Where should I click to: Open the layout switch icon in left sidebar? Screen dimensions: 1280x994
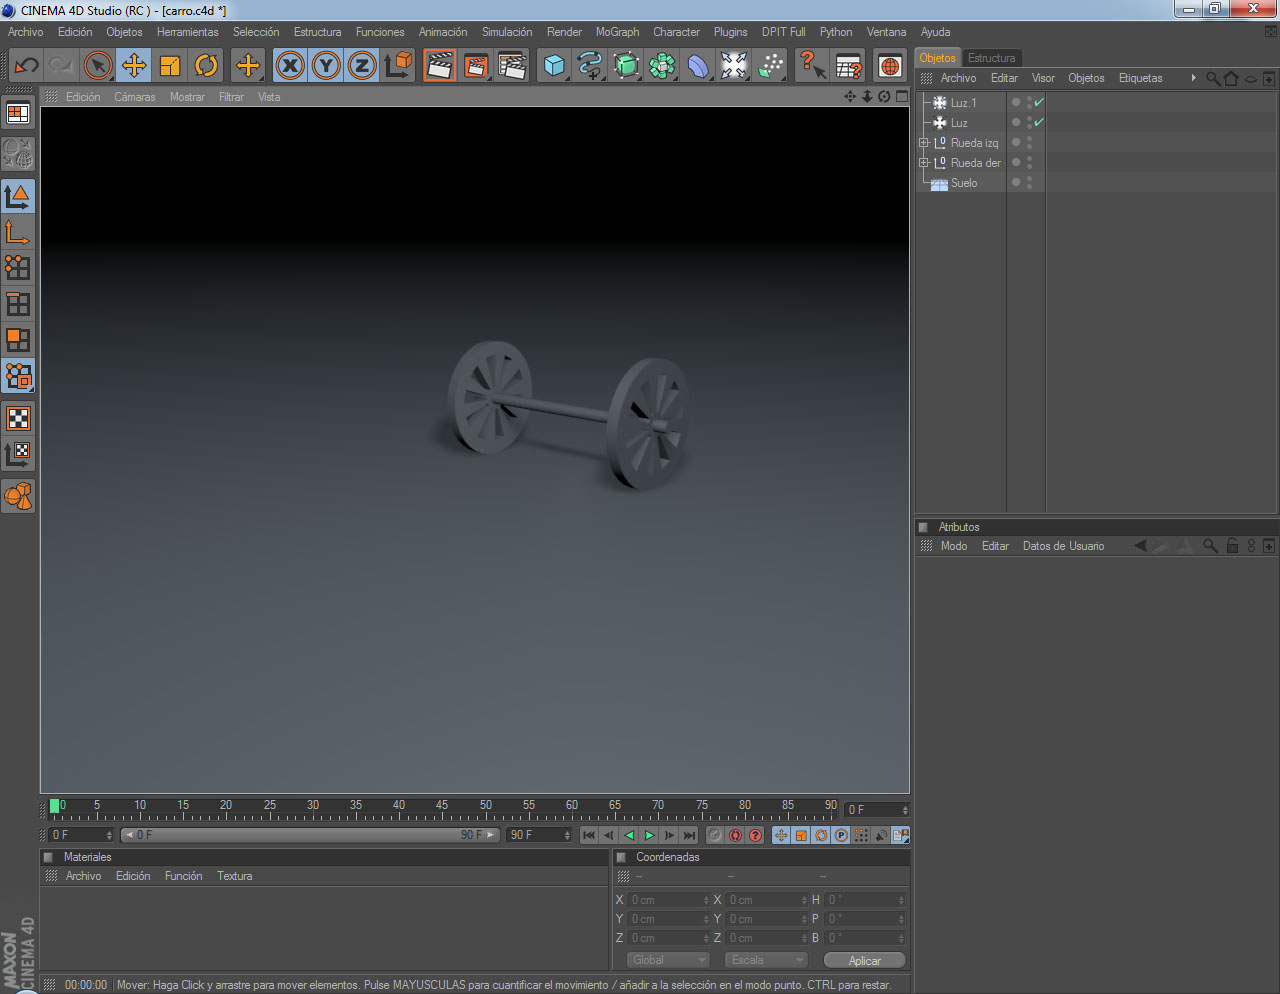[18, 113]
